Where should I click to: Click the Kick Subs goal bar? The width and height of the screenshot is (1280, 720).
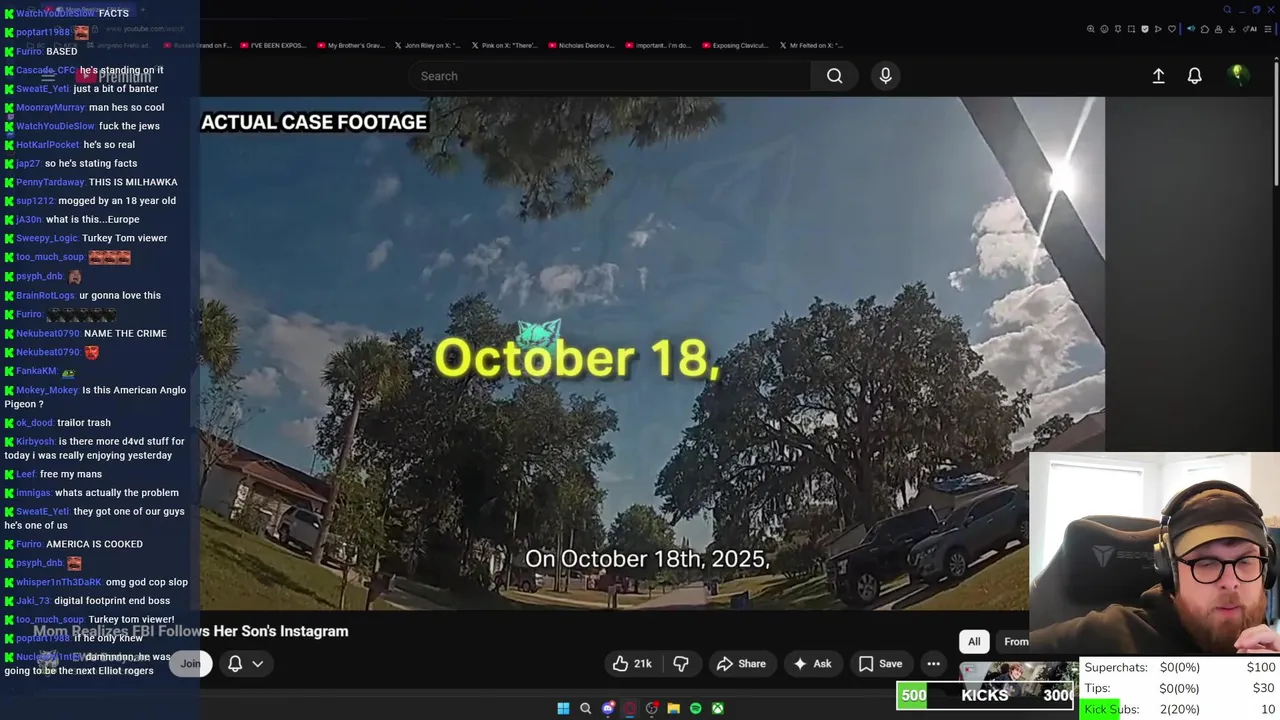tap(1180, 709)
